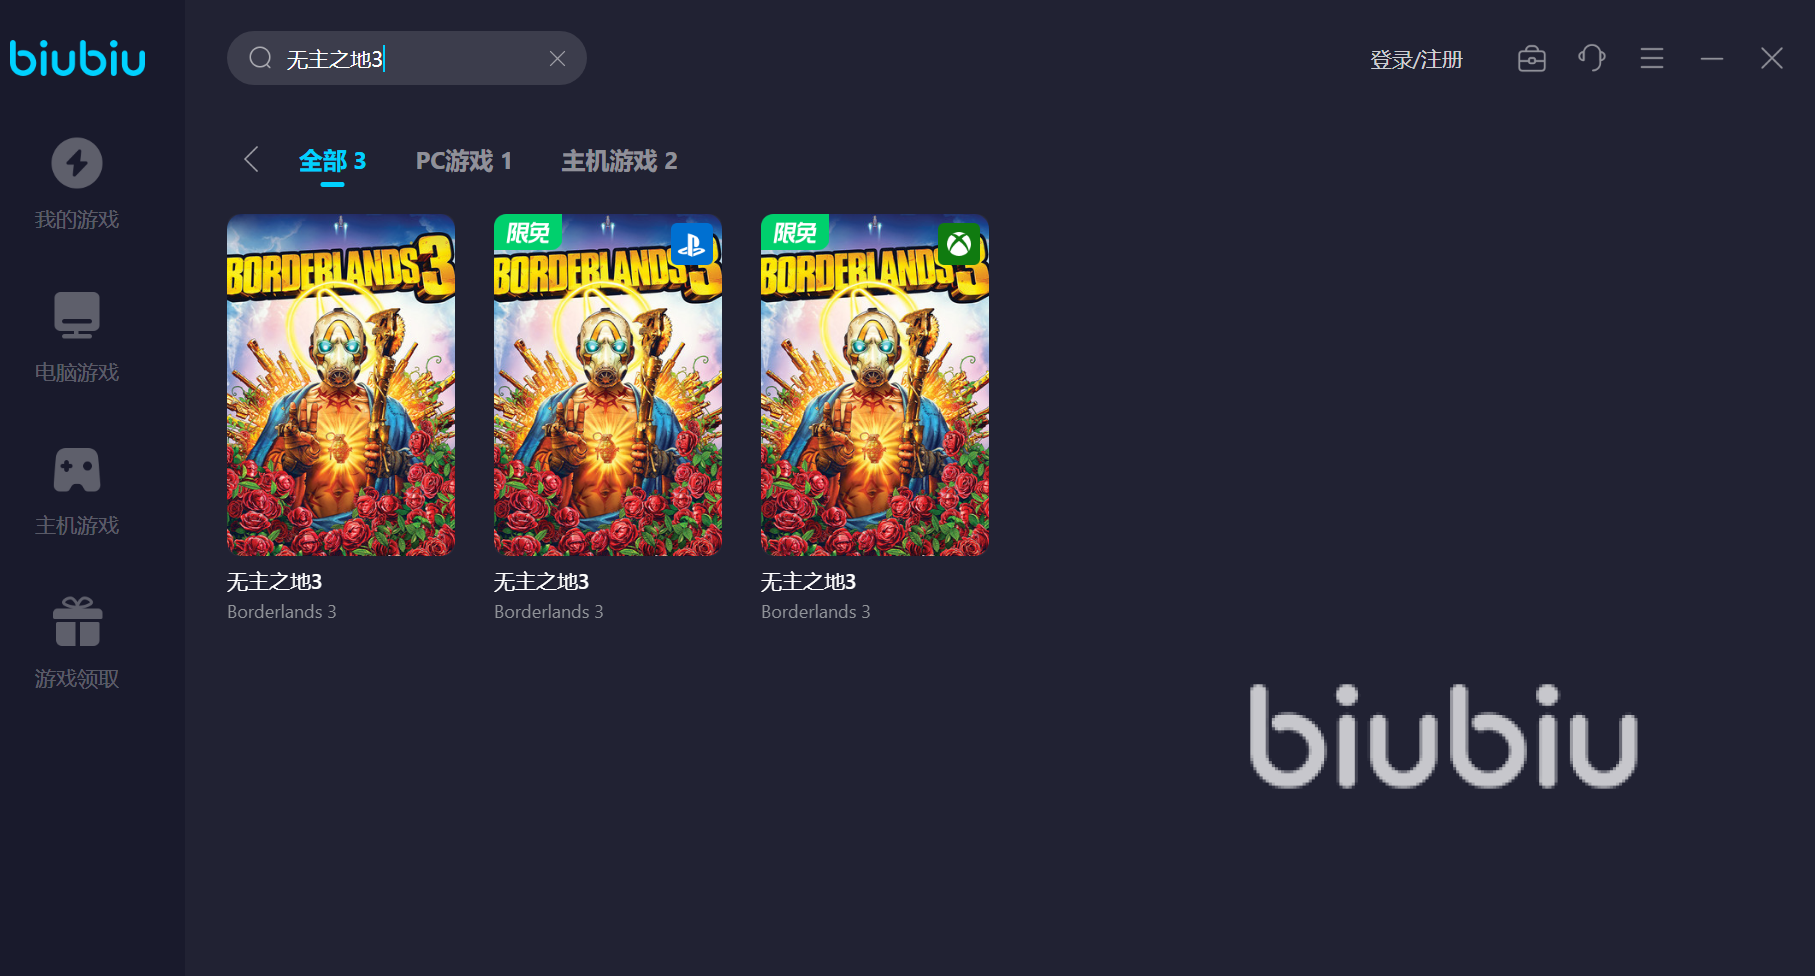Select the Xbox Borderlands 3 cover
The width and height of the screenshot is (1815, 976).
(875, 385)
